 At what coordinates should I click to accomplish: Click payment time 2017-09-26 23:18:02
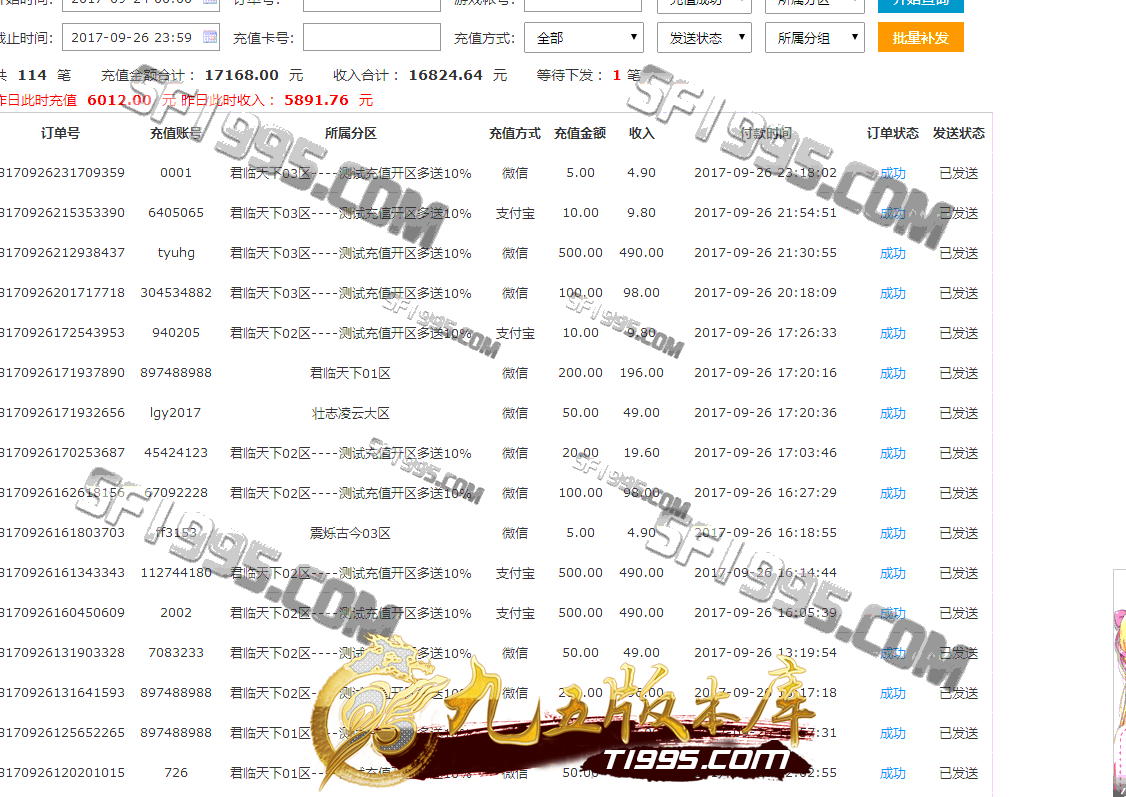[x=766, y=173]
